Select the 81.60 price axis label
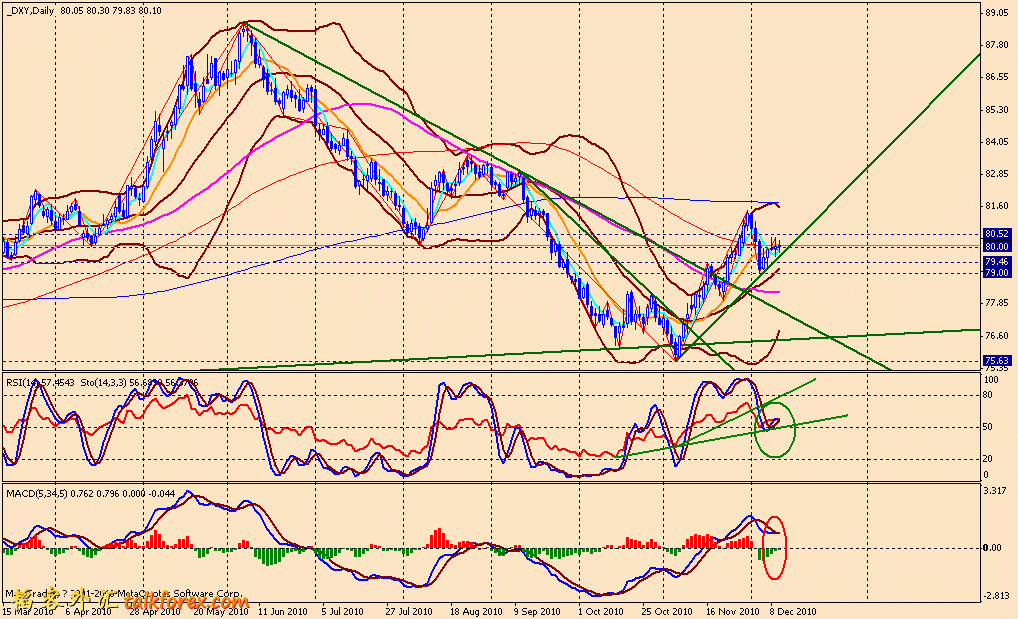Image resolution: width=1018 pixels, height=619 pixels. point(997,205)
